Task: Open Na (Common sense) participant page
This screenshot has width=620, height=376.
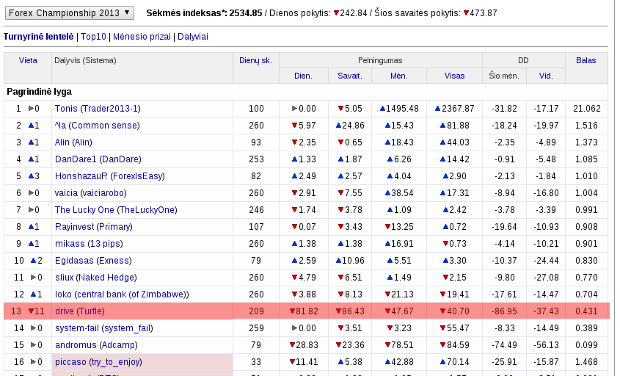Action: (97, 125)
